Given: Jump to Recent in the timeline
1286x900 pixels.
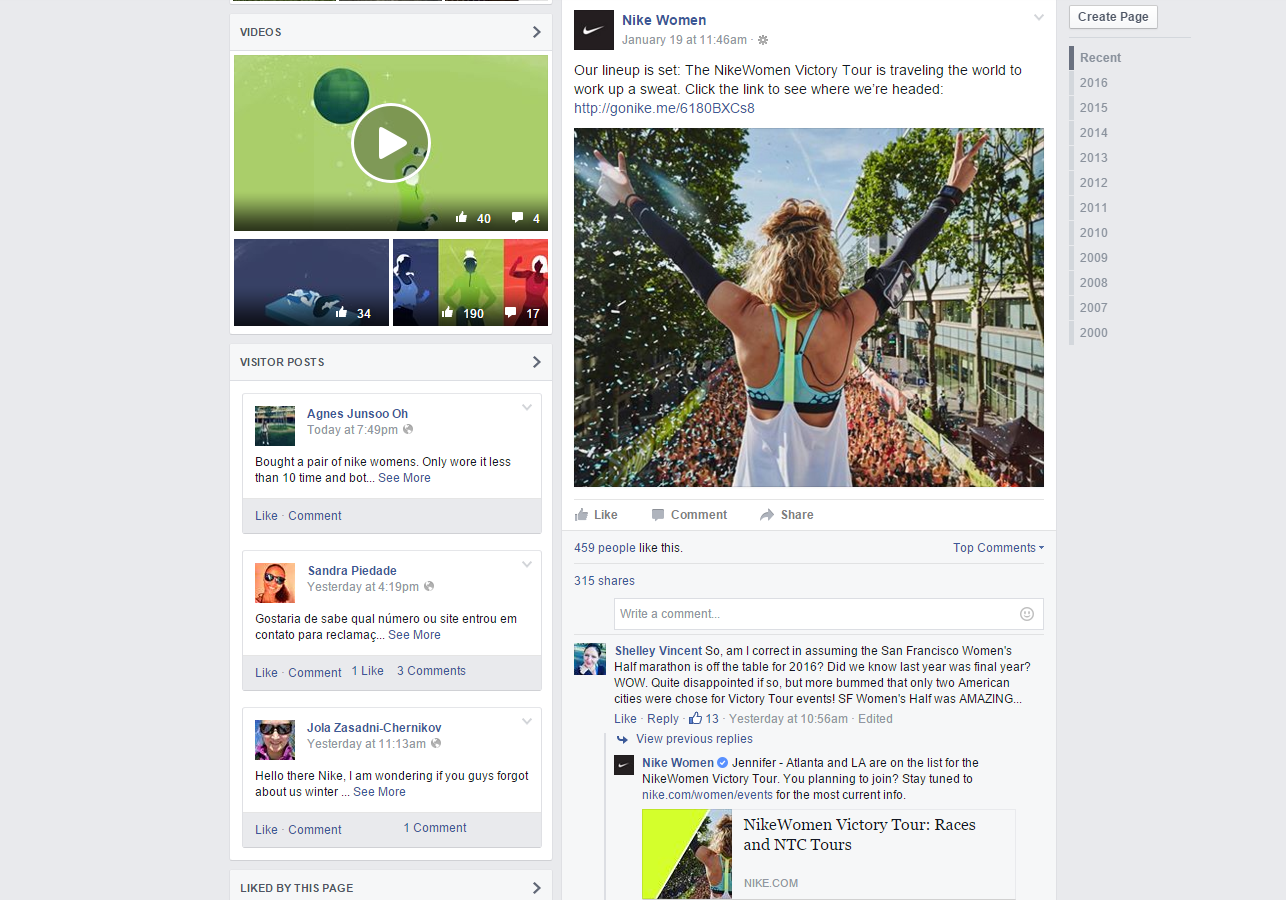Looking at the screenshot, I should [1100, 58].
